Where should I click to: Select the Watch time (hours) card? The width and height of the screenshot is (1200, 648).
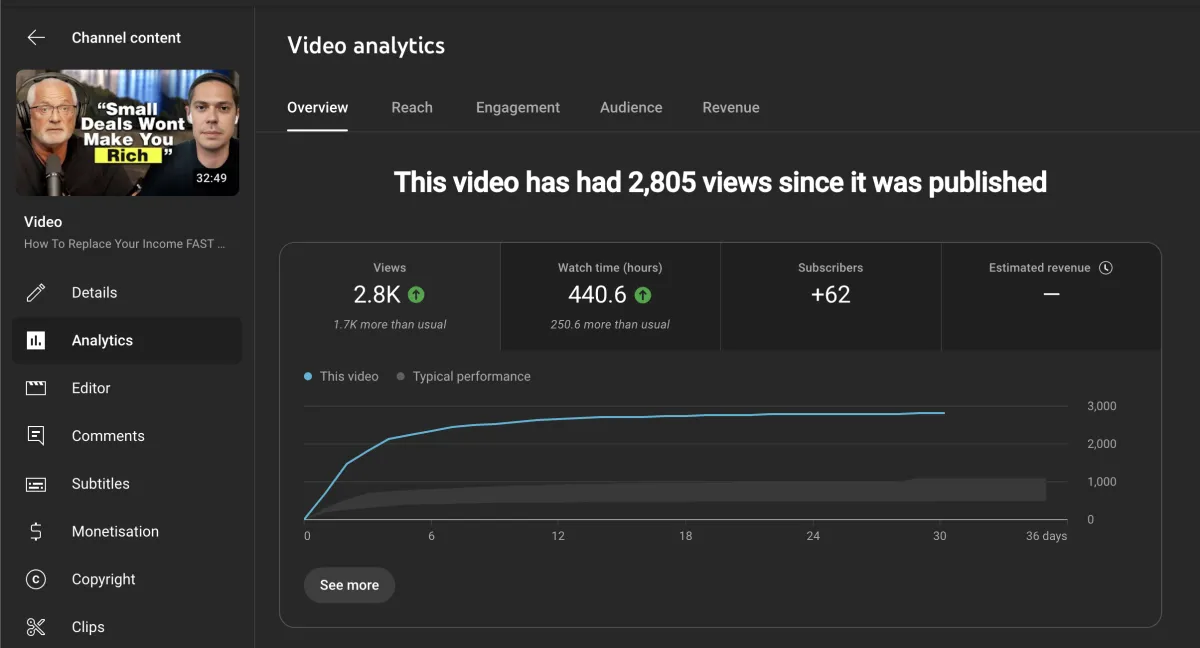[x=610, y=296]
